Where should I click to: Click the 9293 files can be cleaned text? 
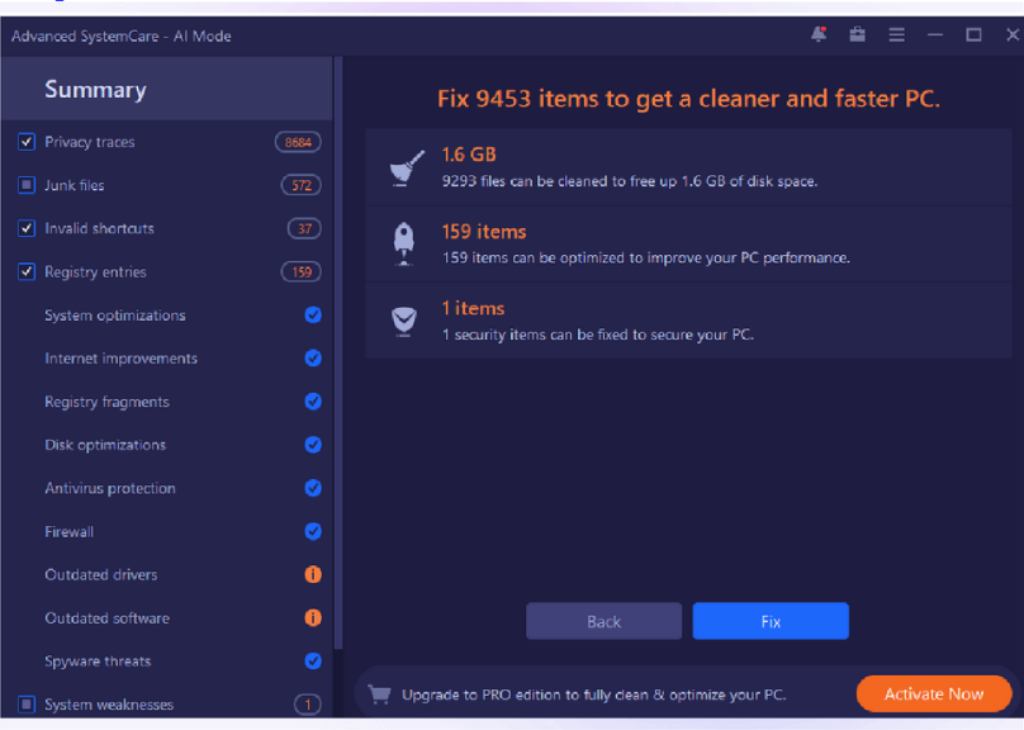click(630, 182)
